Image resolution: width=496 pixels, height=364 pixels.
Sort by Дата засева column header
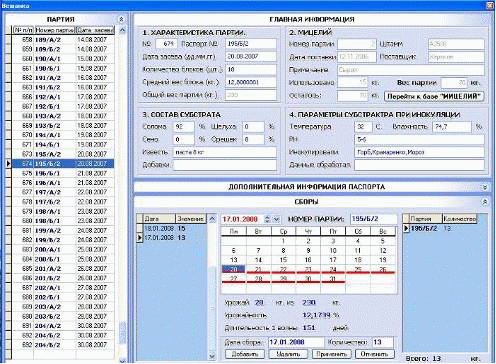95,30
